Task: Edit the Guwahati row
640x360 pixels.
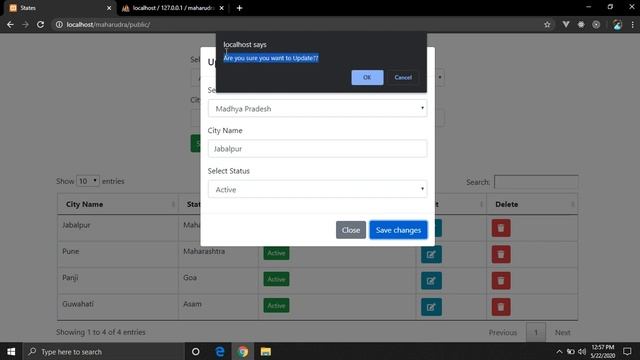Action: (431, 307)
